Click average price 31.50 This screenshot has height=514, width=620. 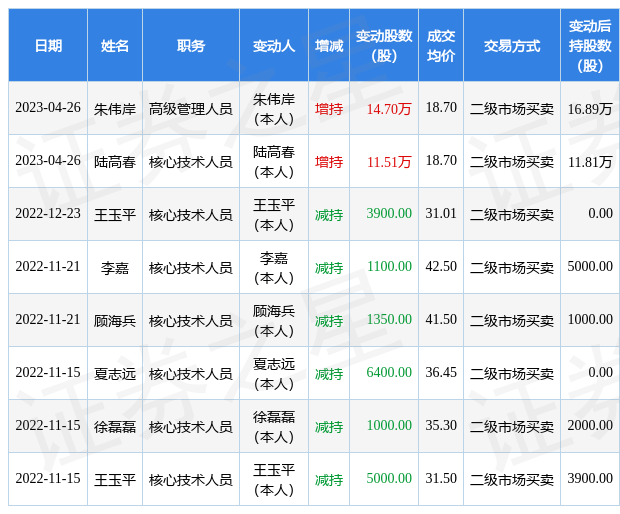pos(441,478)
